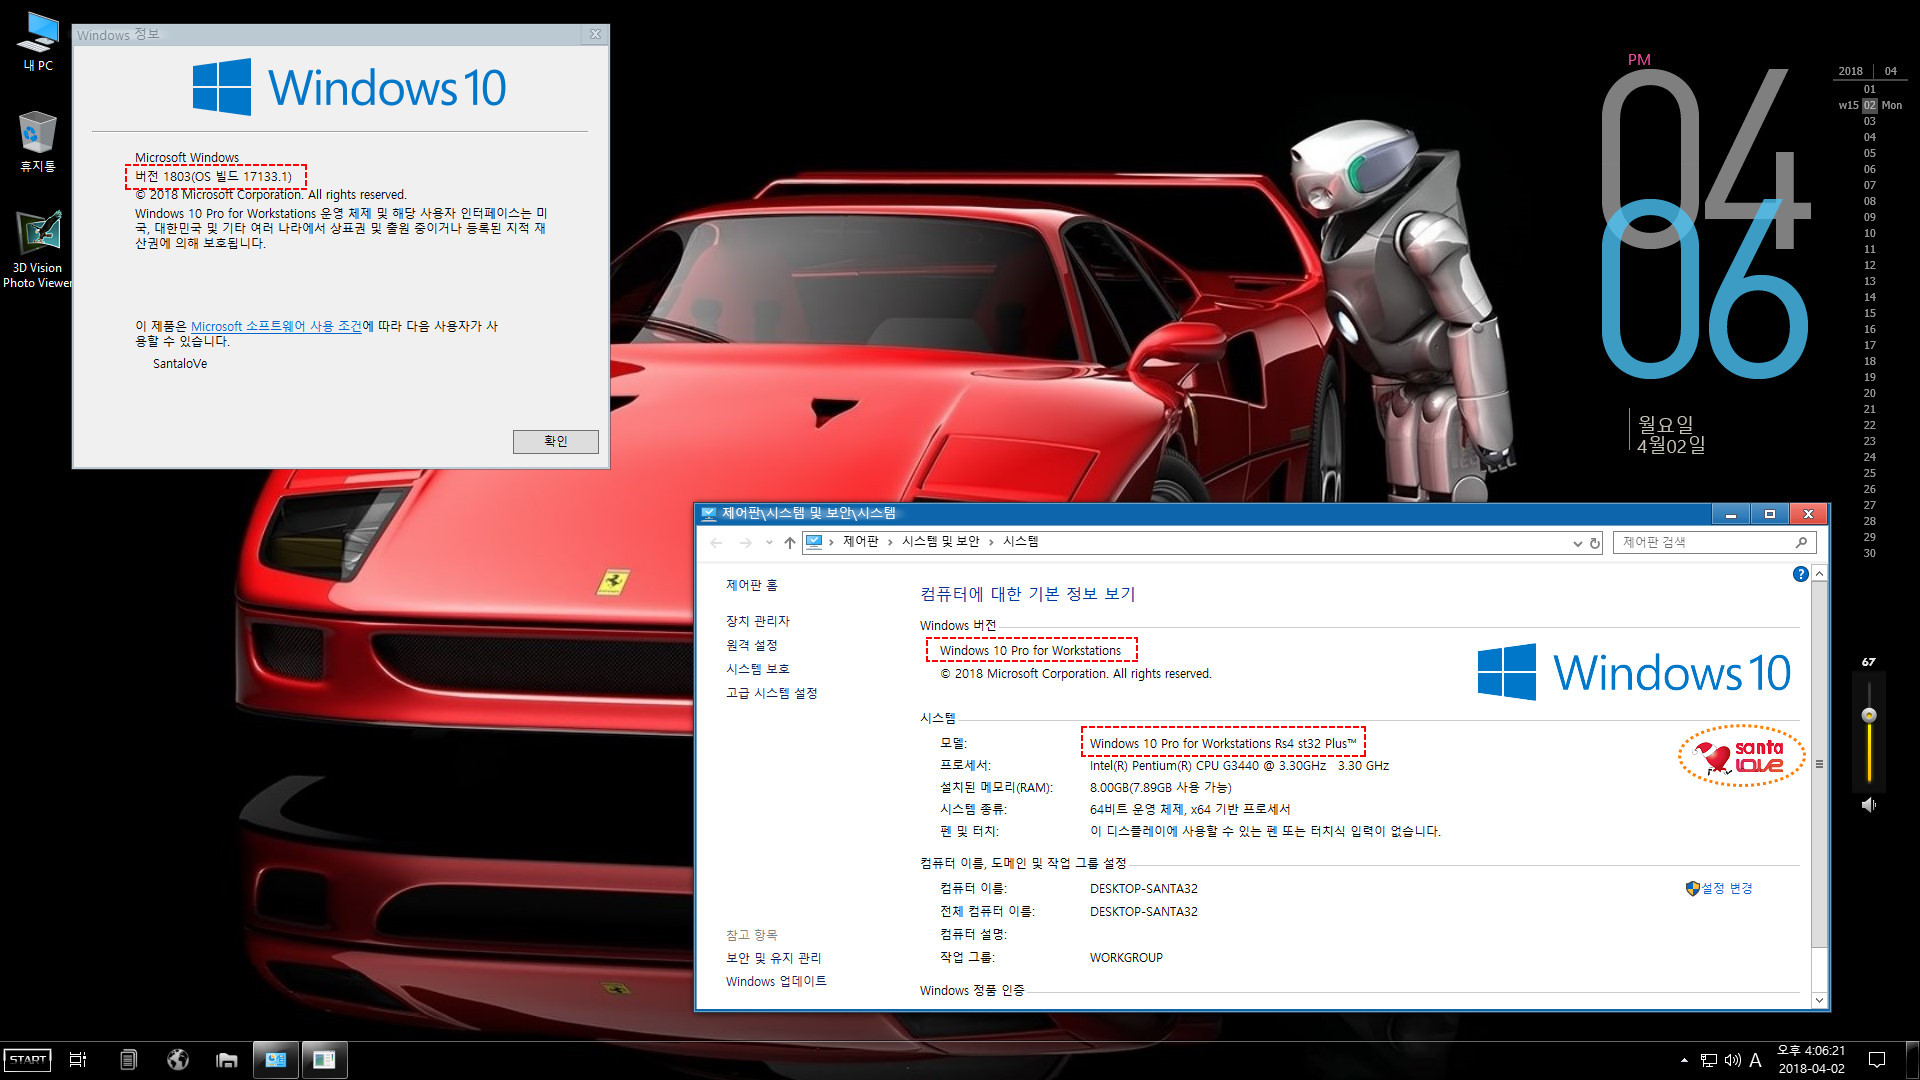
Task: Open recent locations dropdown arrow
Action: [769, 542]
